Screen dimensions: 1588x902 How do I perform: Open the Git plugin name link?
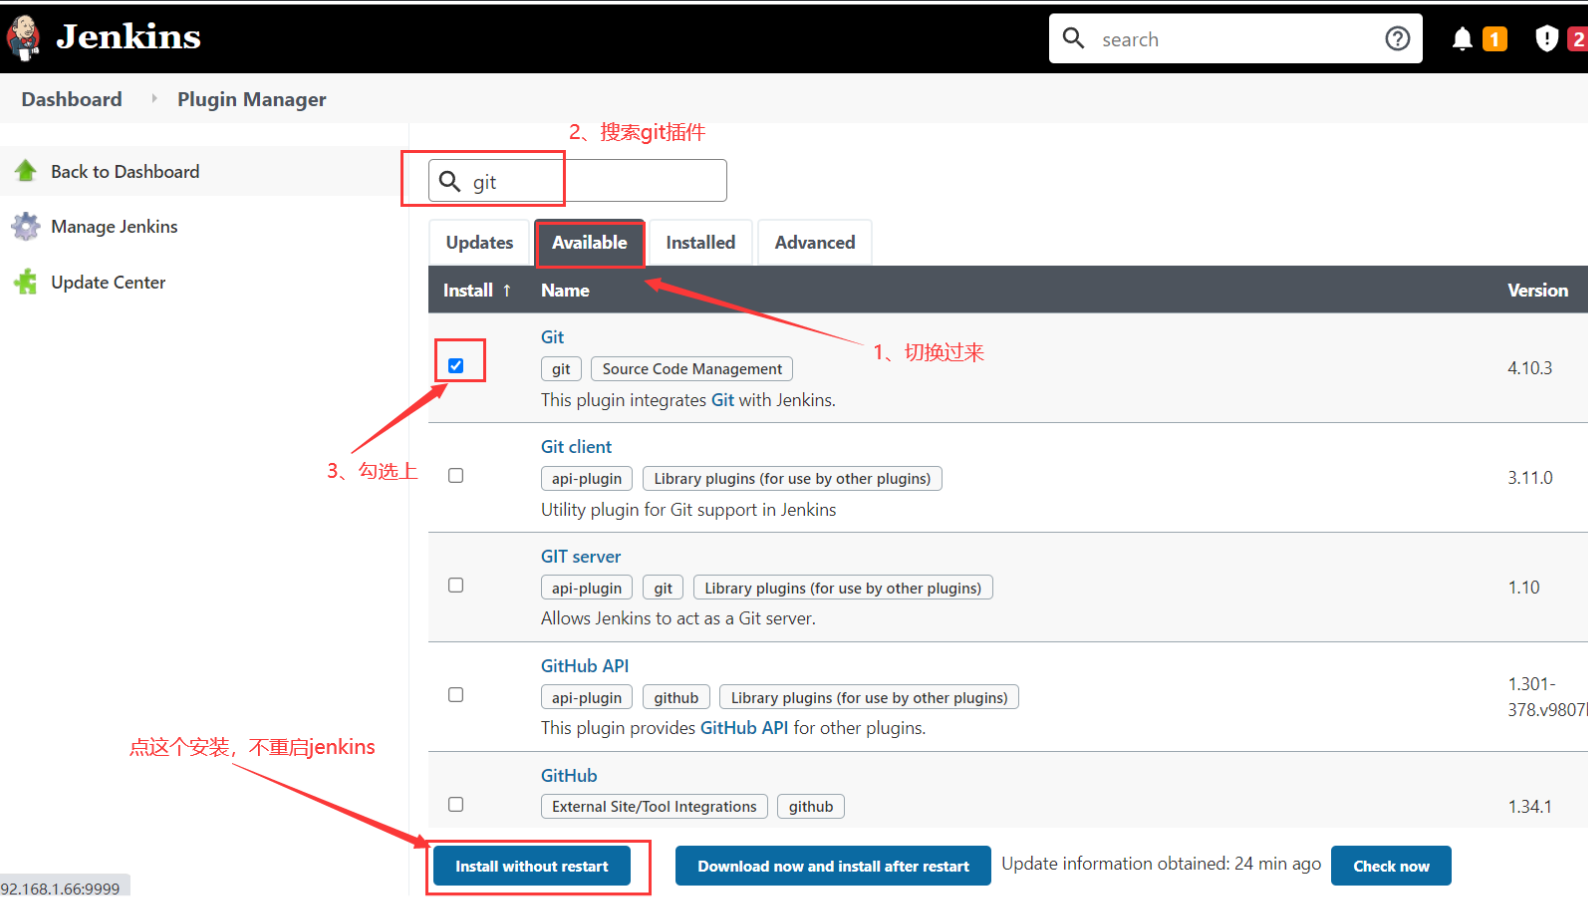(552, 337)
